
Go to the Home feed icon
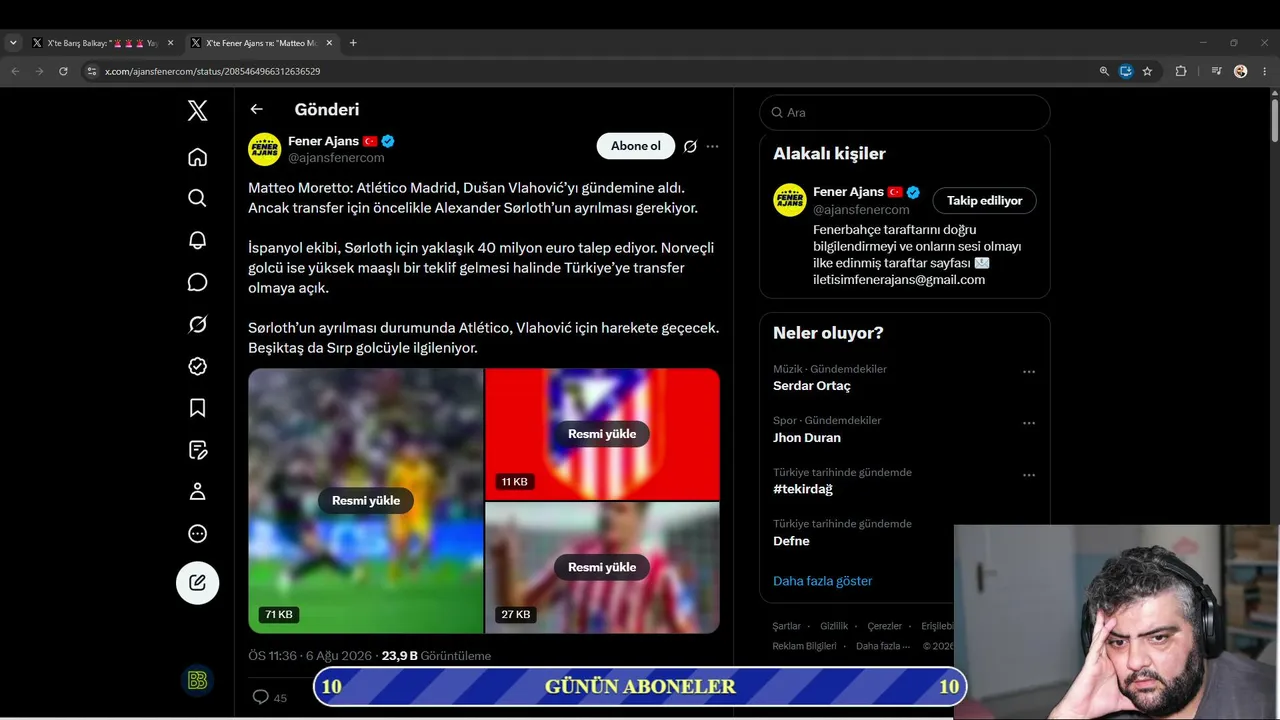point(198,157)
